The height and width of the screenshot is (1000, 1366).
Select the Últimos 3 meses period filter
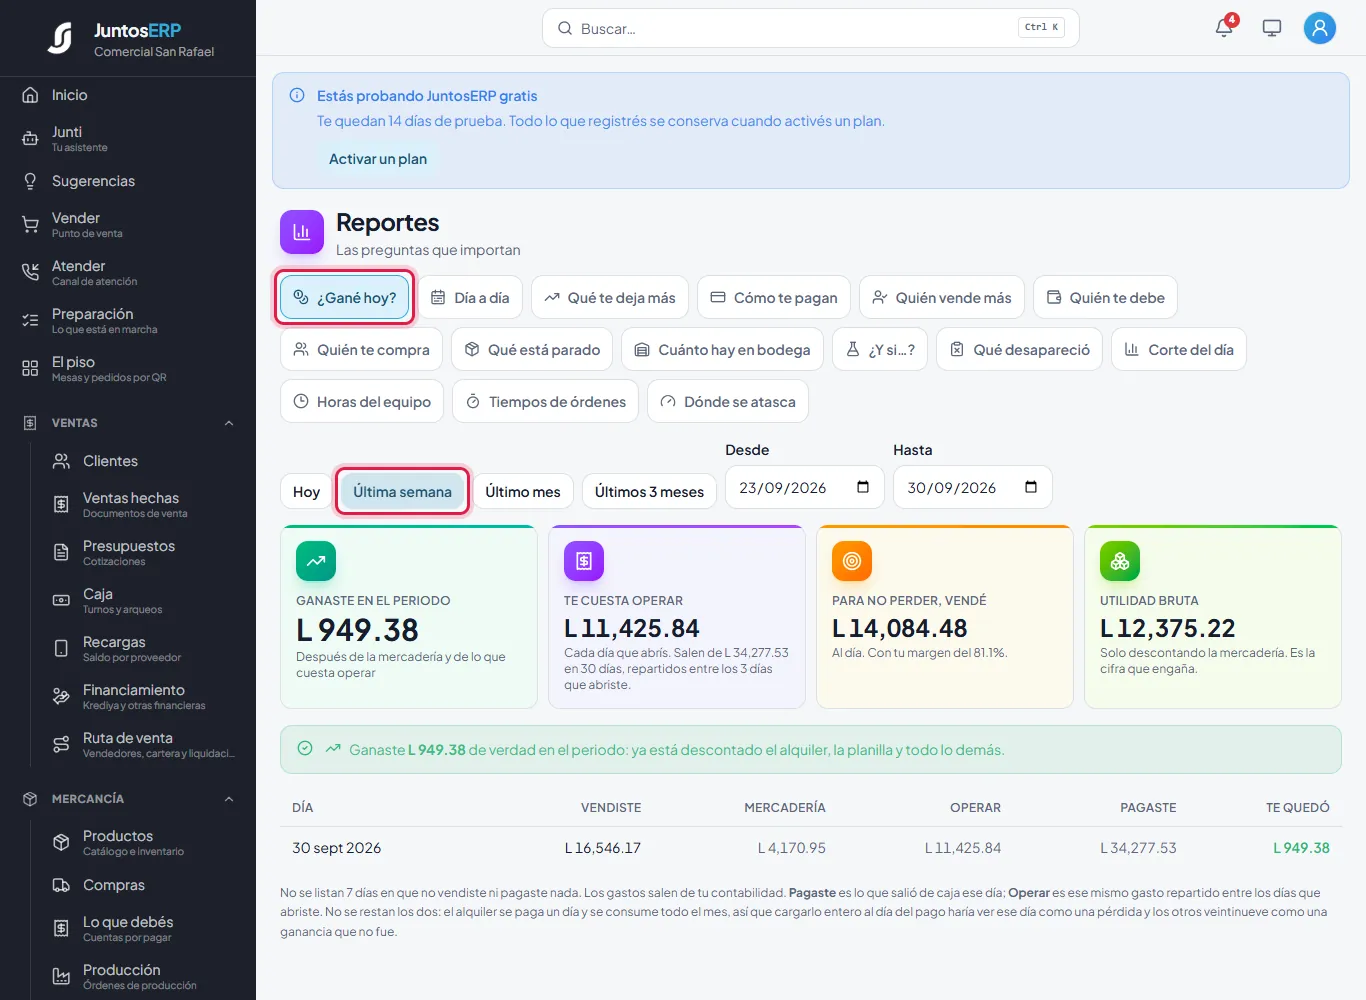[649, 492]
